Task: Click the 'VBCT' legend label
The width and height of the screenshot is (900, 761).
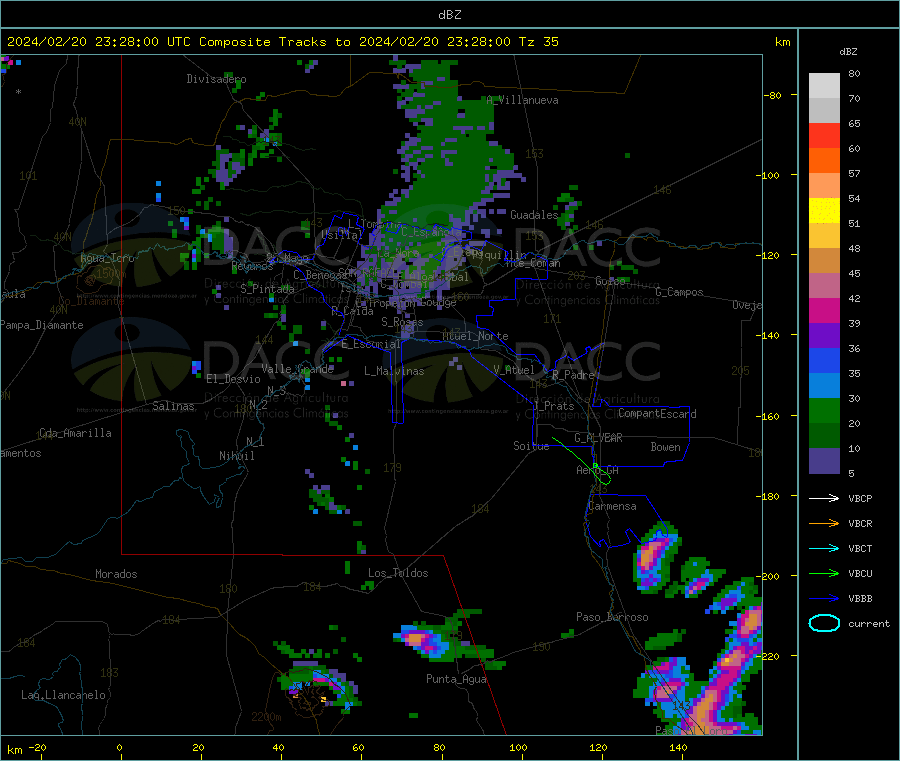Action: [860, 549]
